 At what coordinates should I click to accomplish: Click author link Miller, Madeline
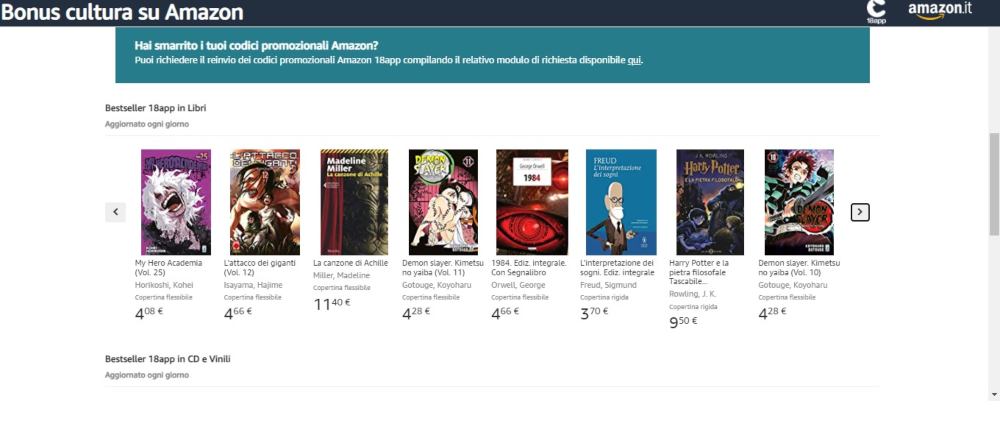[x=341, y=276]
